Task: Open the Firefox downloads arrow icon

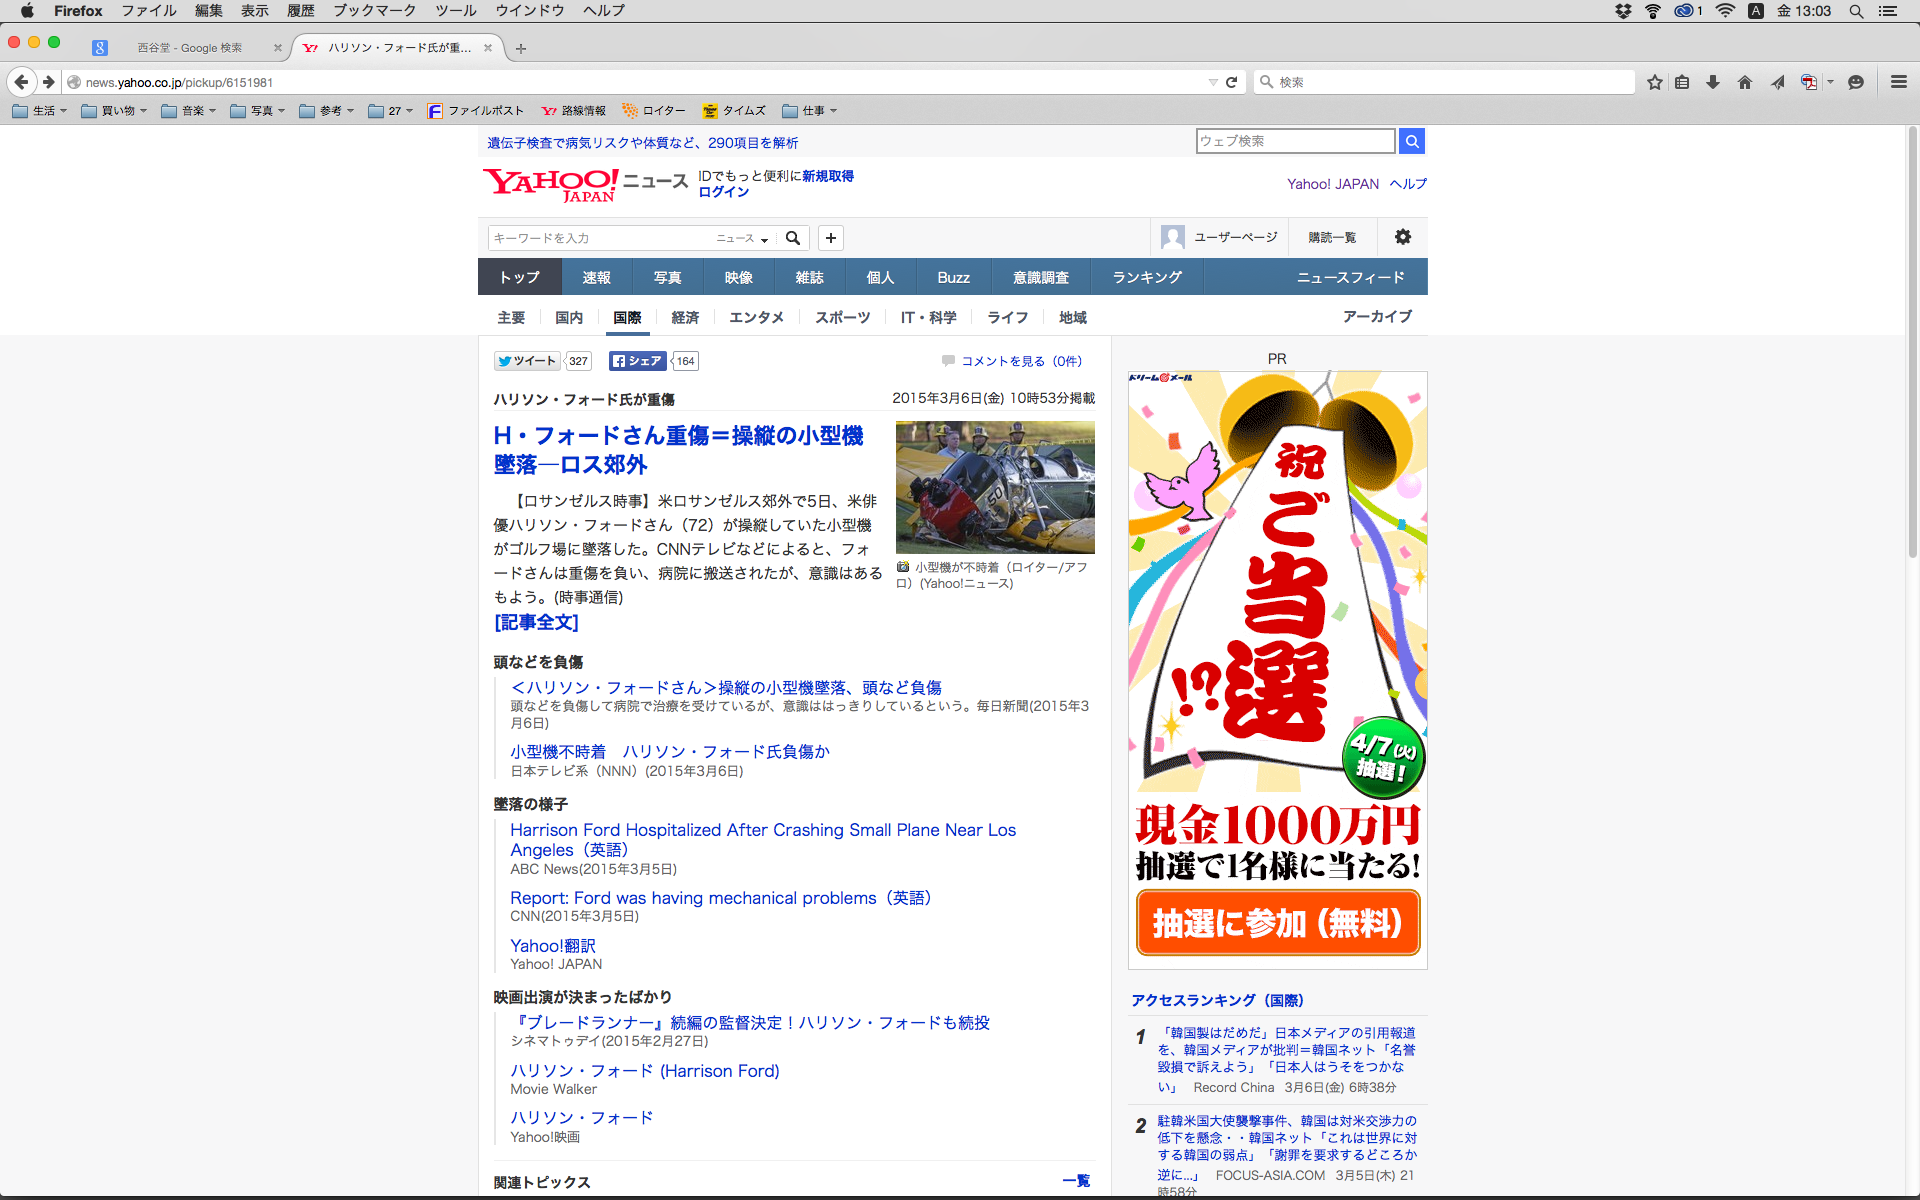Action: point(1713,82)
